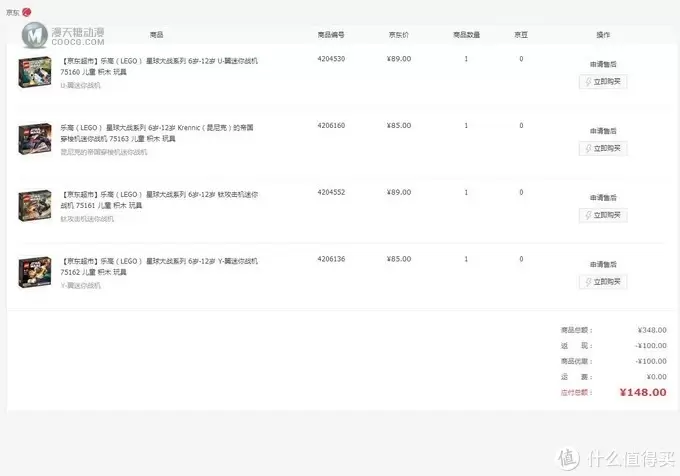The height and width of the screenshot is (476, 680).
Task: Select product number 4206136
Action: tap(331, 259)
